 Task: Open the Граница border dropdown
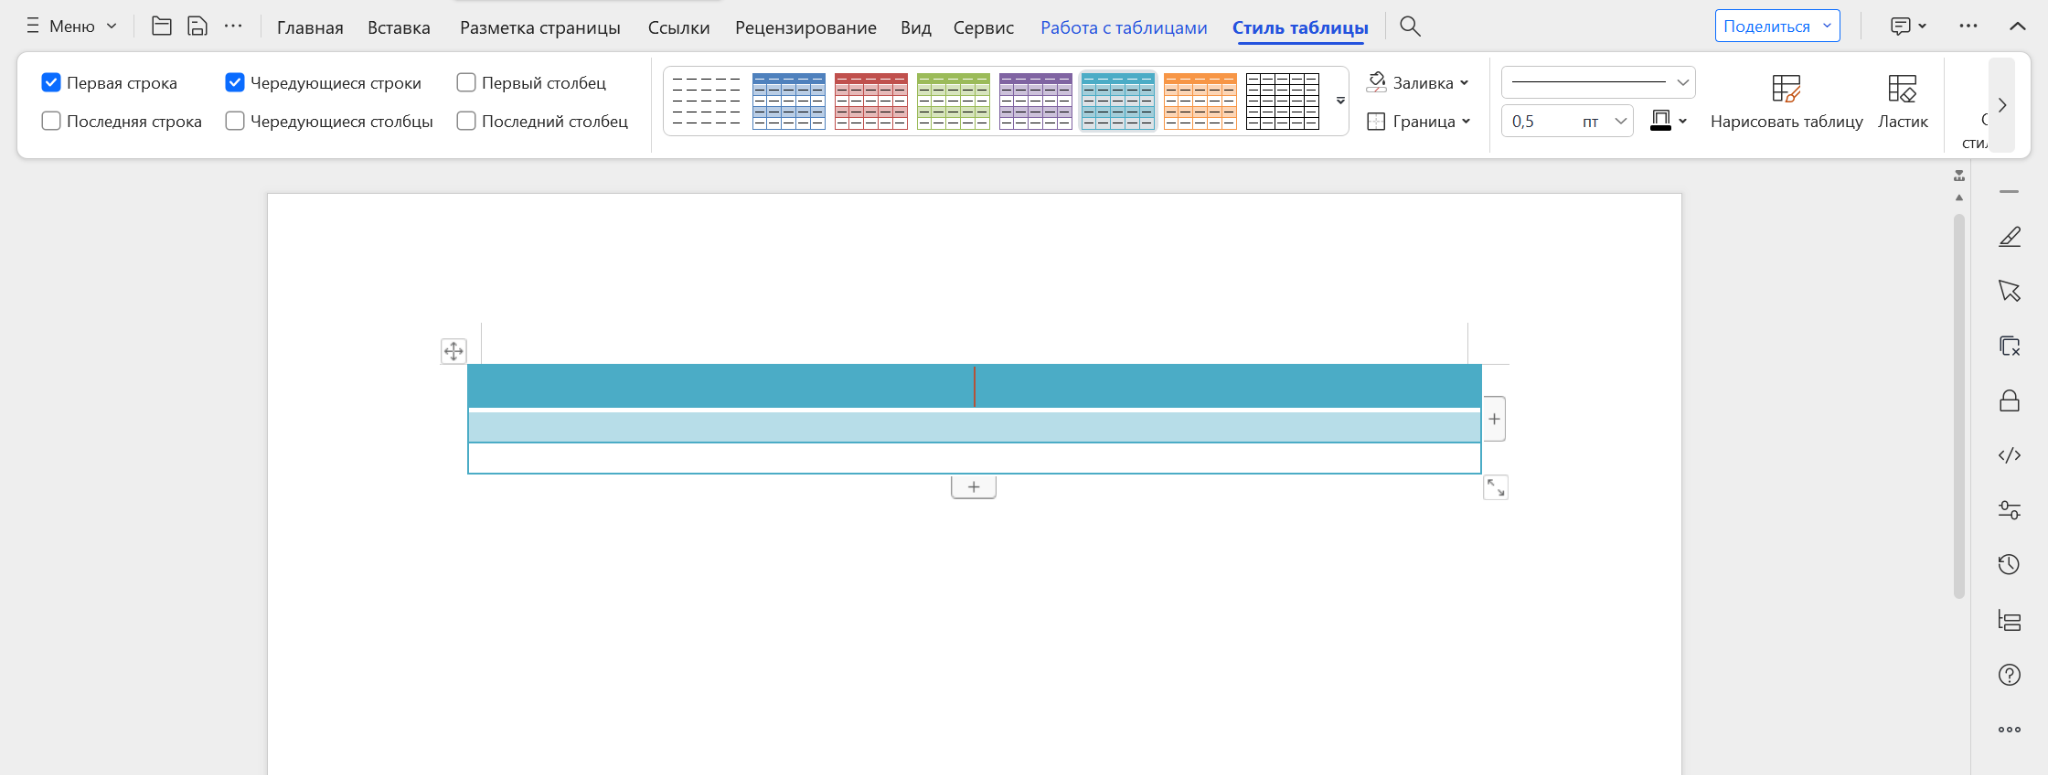(1418, 121)
